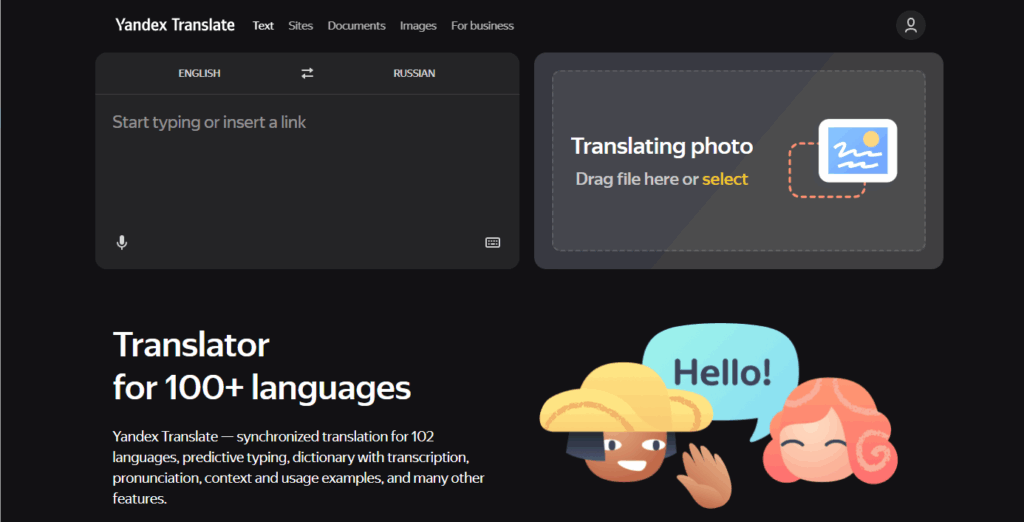The width and height of the screenshot is (1024, 522).
Task: Open the ENGLISH source language selector
Action: (199, 74)
